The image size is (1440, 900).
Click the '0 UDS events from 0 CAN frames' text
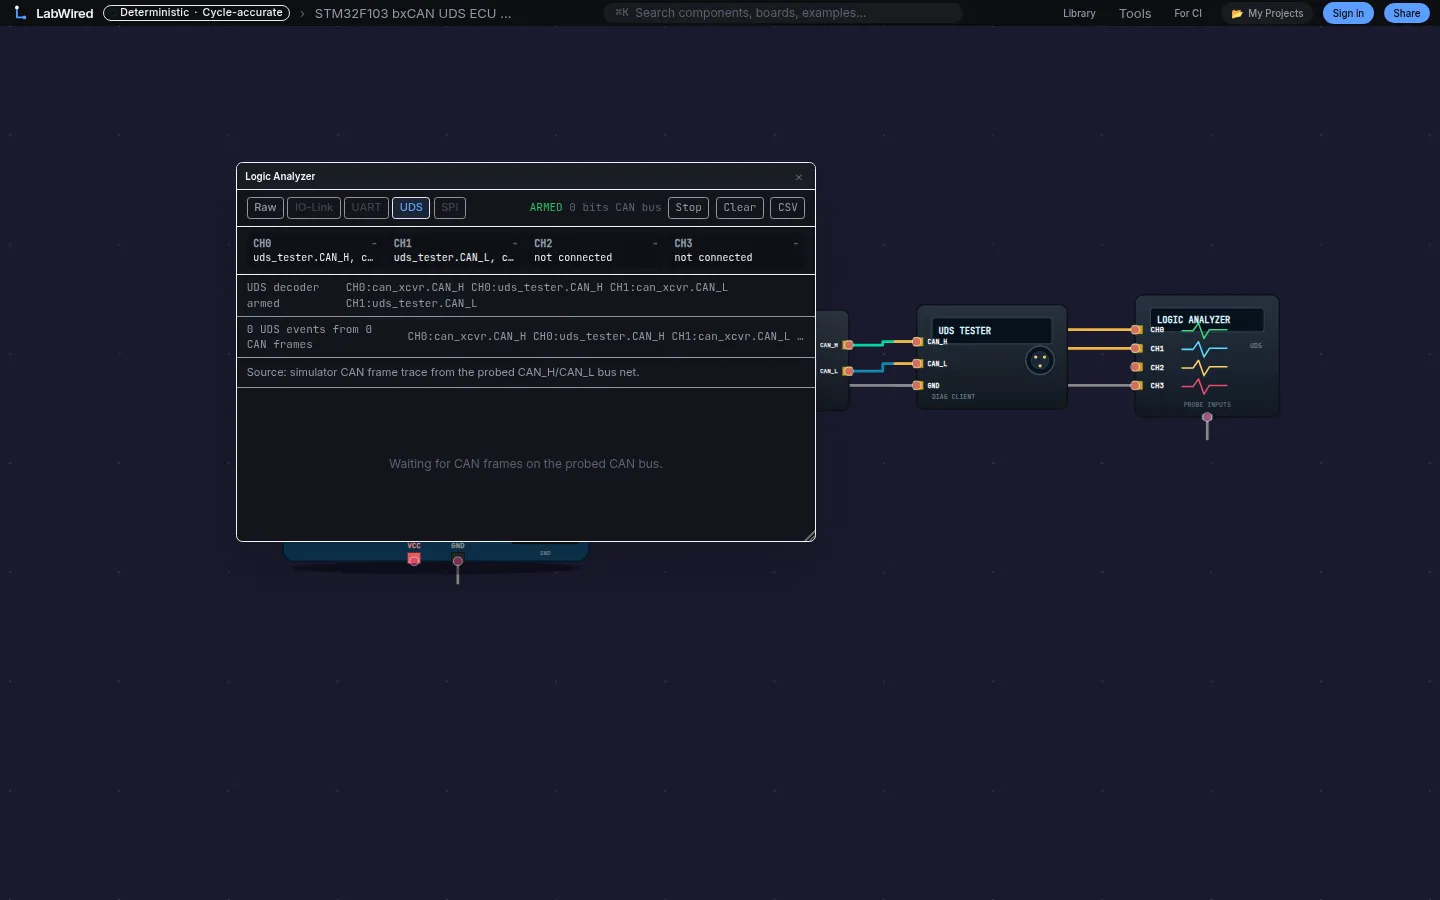click(x=310, y=337)
